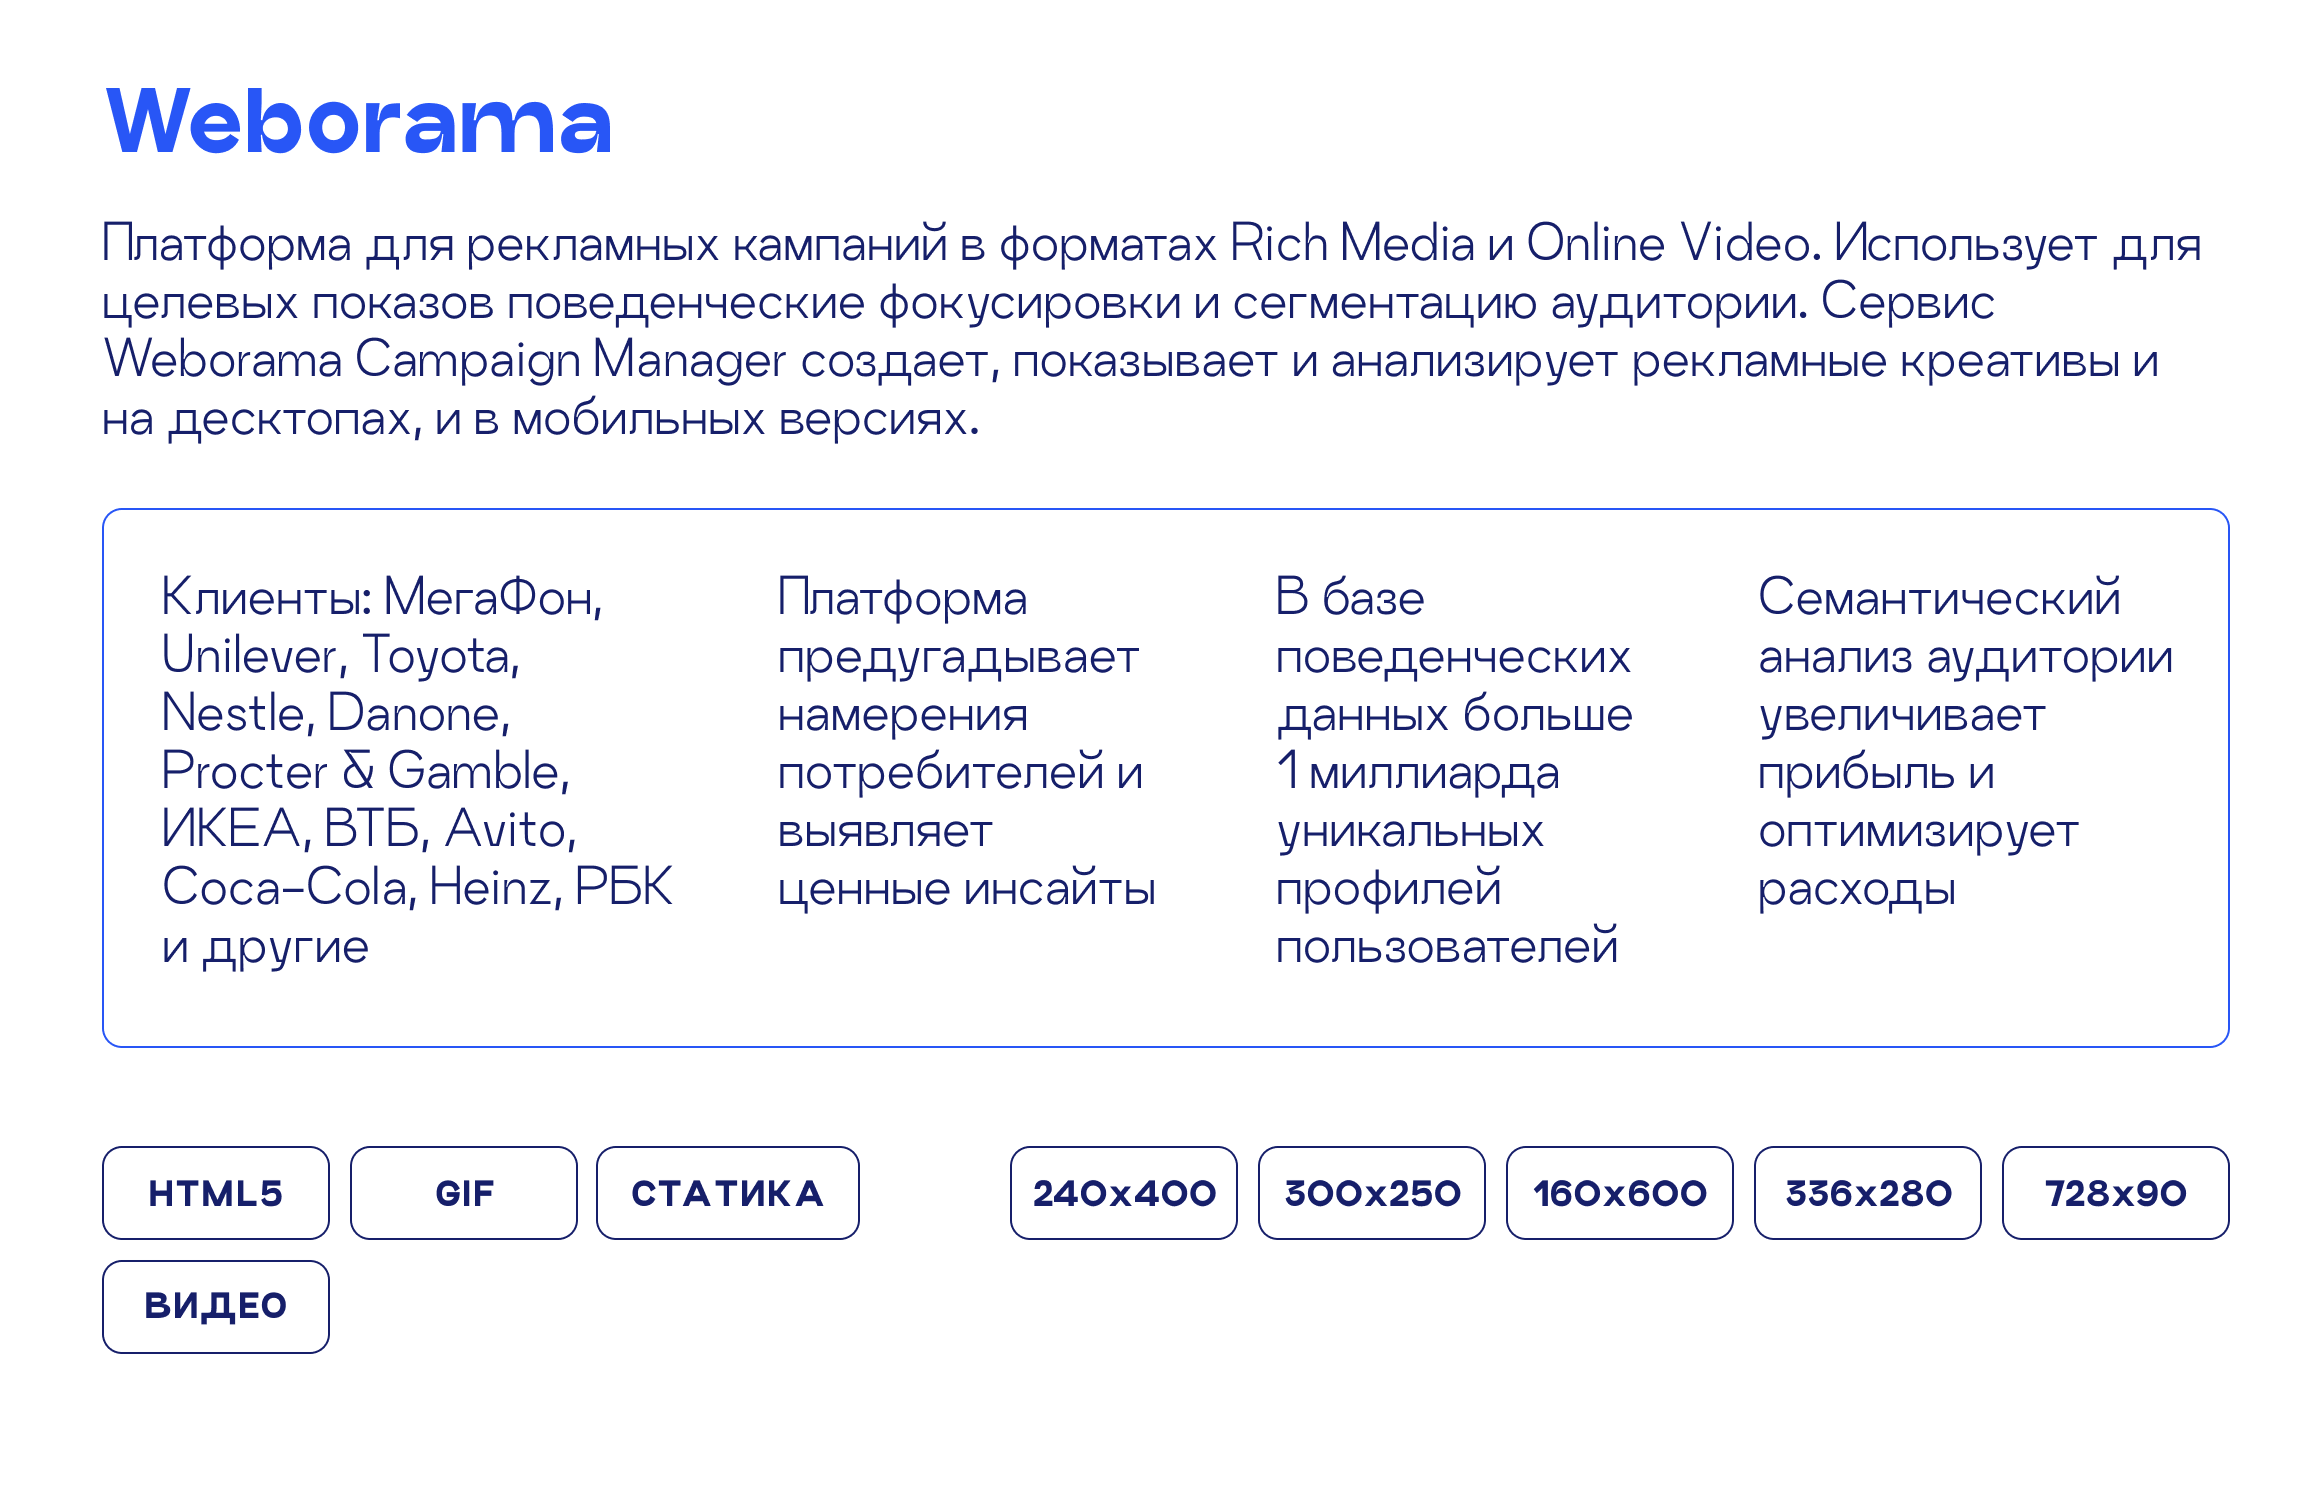The width and height of the screenshot is (2324, 1488).
Task: Choose the 336x280 size tag
Action: [1868, 1193]
